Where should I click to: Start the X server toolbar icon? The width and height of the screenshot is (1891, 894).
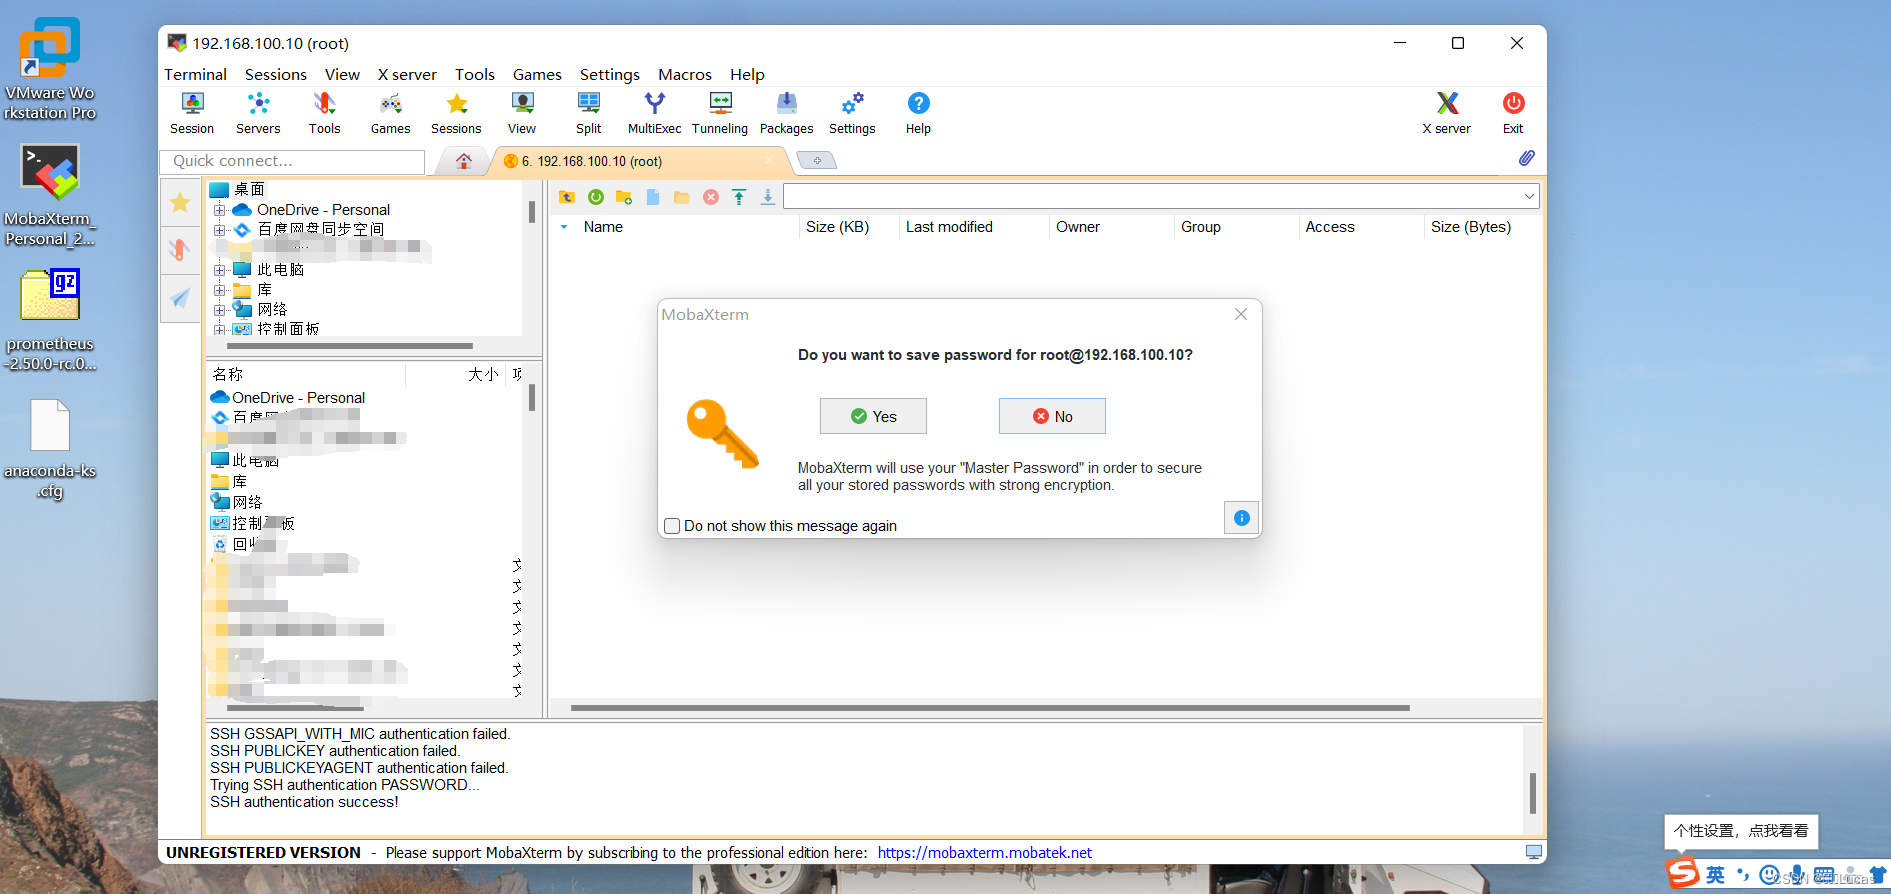[1447, 113]
